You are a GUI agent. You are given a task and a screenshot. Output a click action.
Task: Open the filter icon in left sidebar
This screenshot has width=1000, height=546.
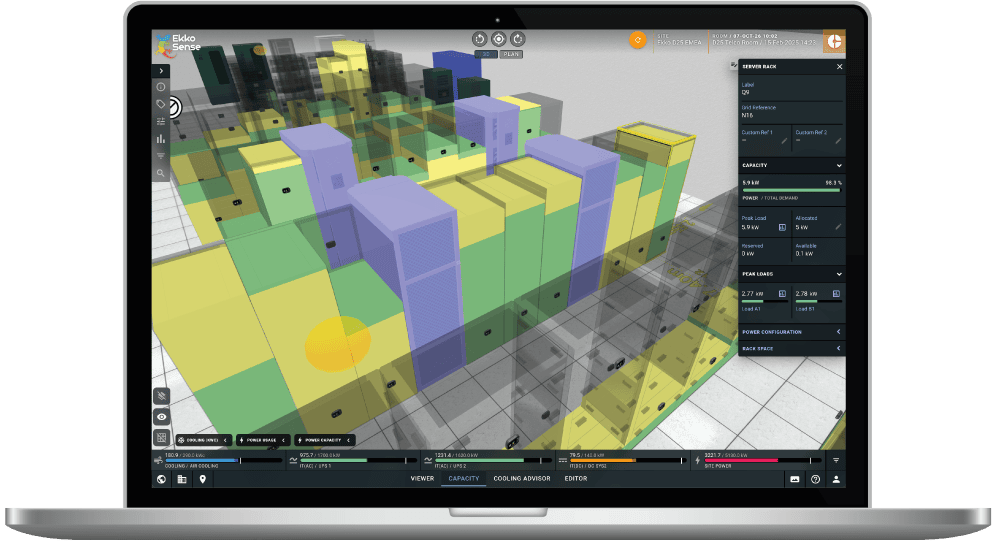[x=161, y=156]
